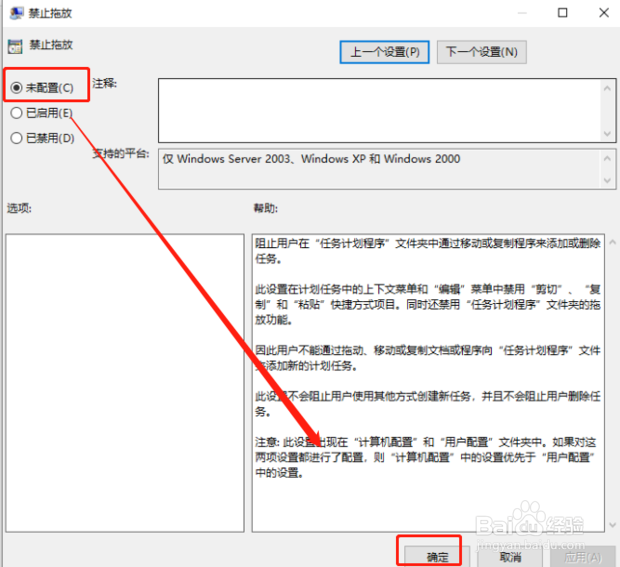
Task: Maximize the 禁止拖放 window
Action: [x=562, y=13]
